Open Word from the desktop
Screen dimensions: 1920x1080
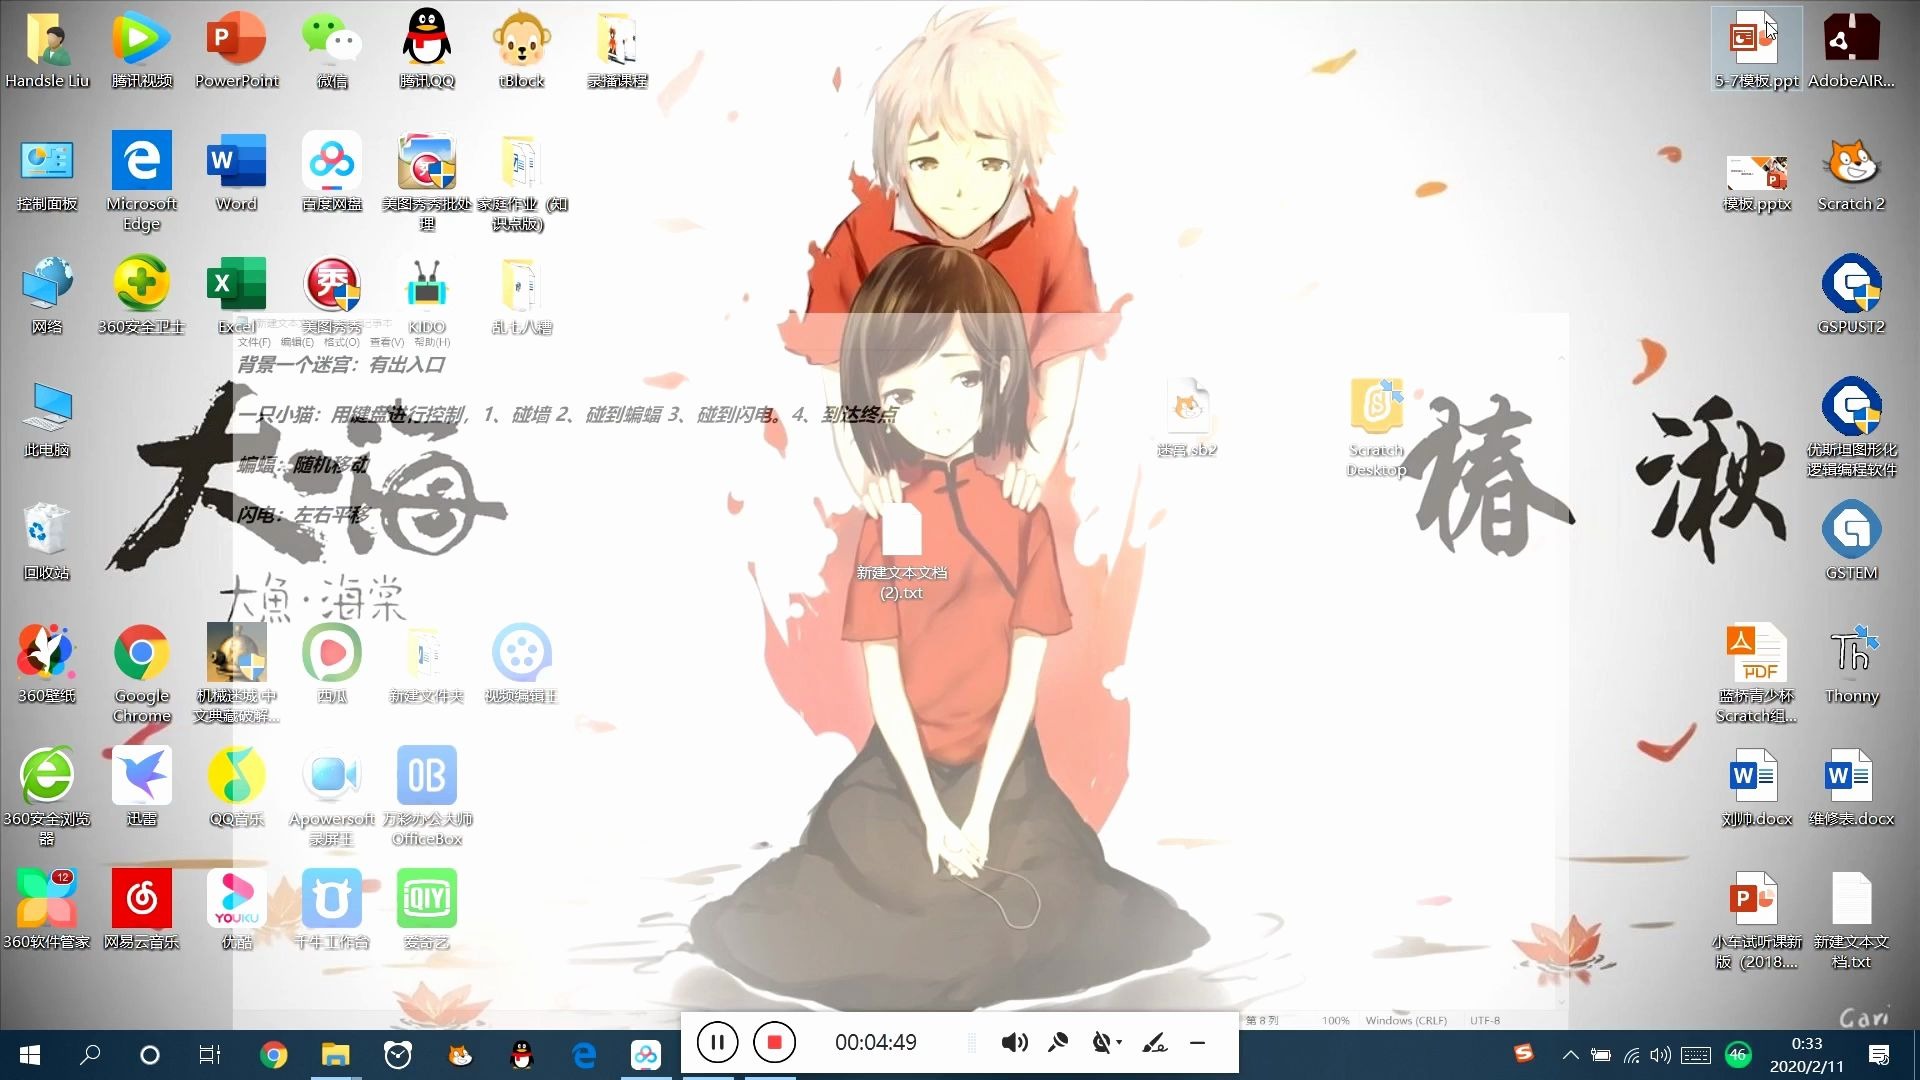tap(236, 162)
